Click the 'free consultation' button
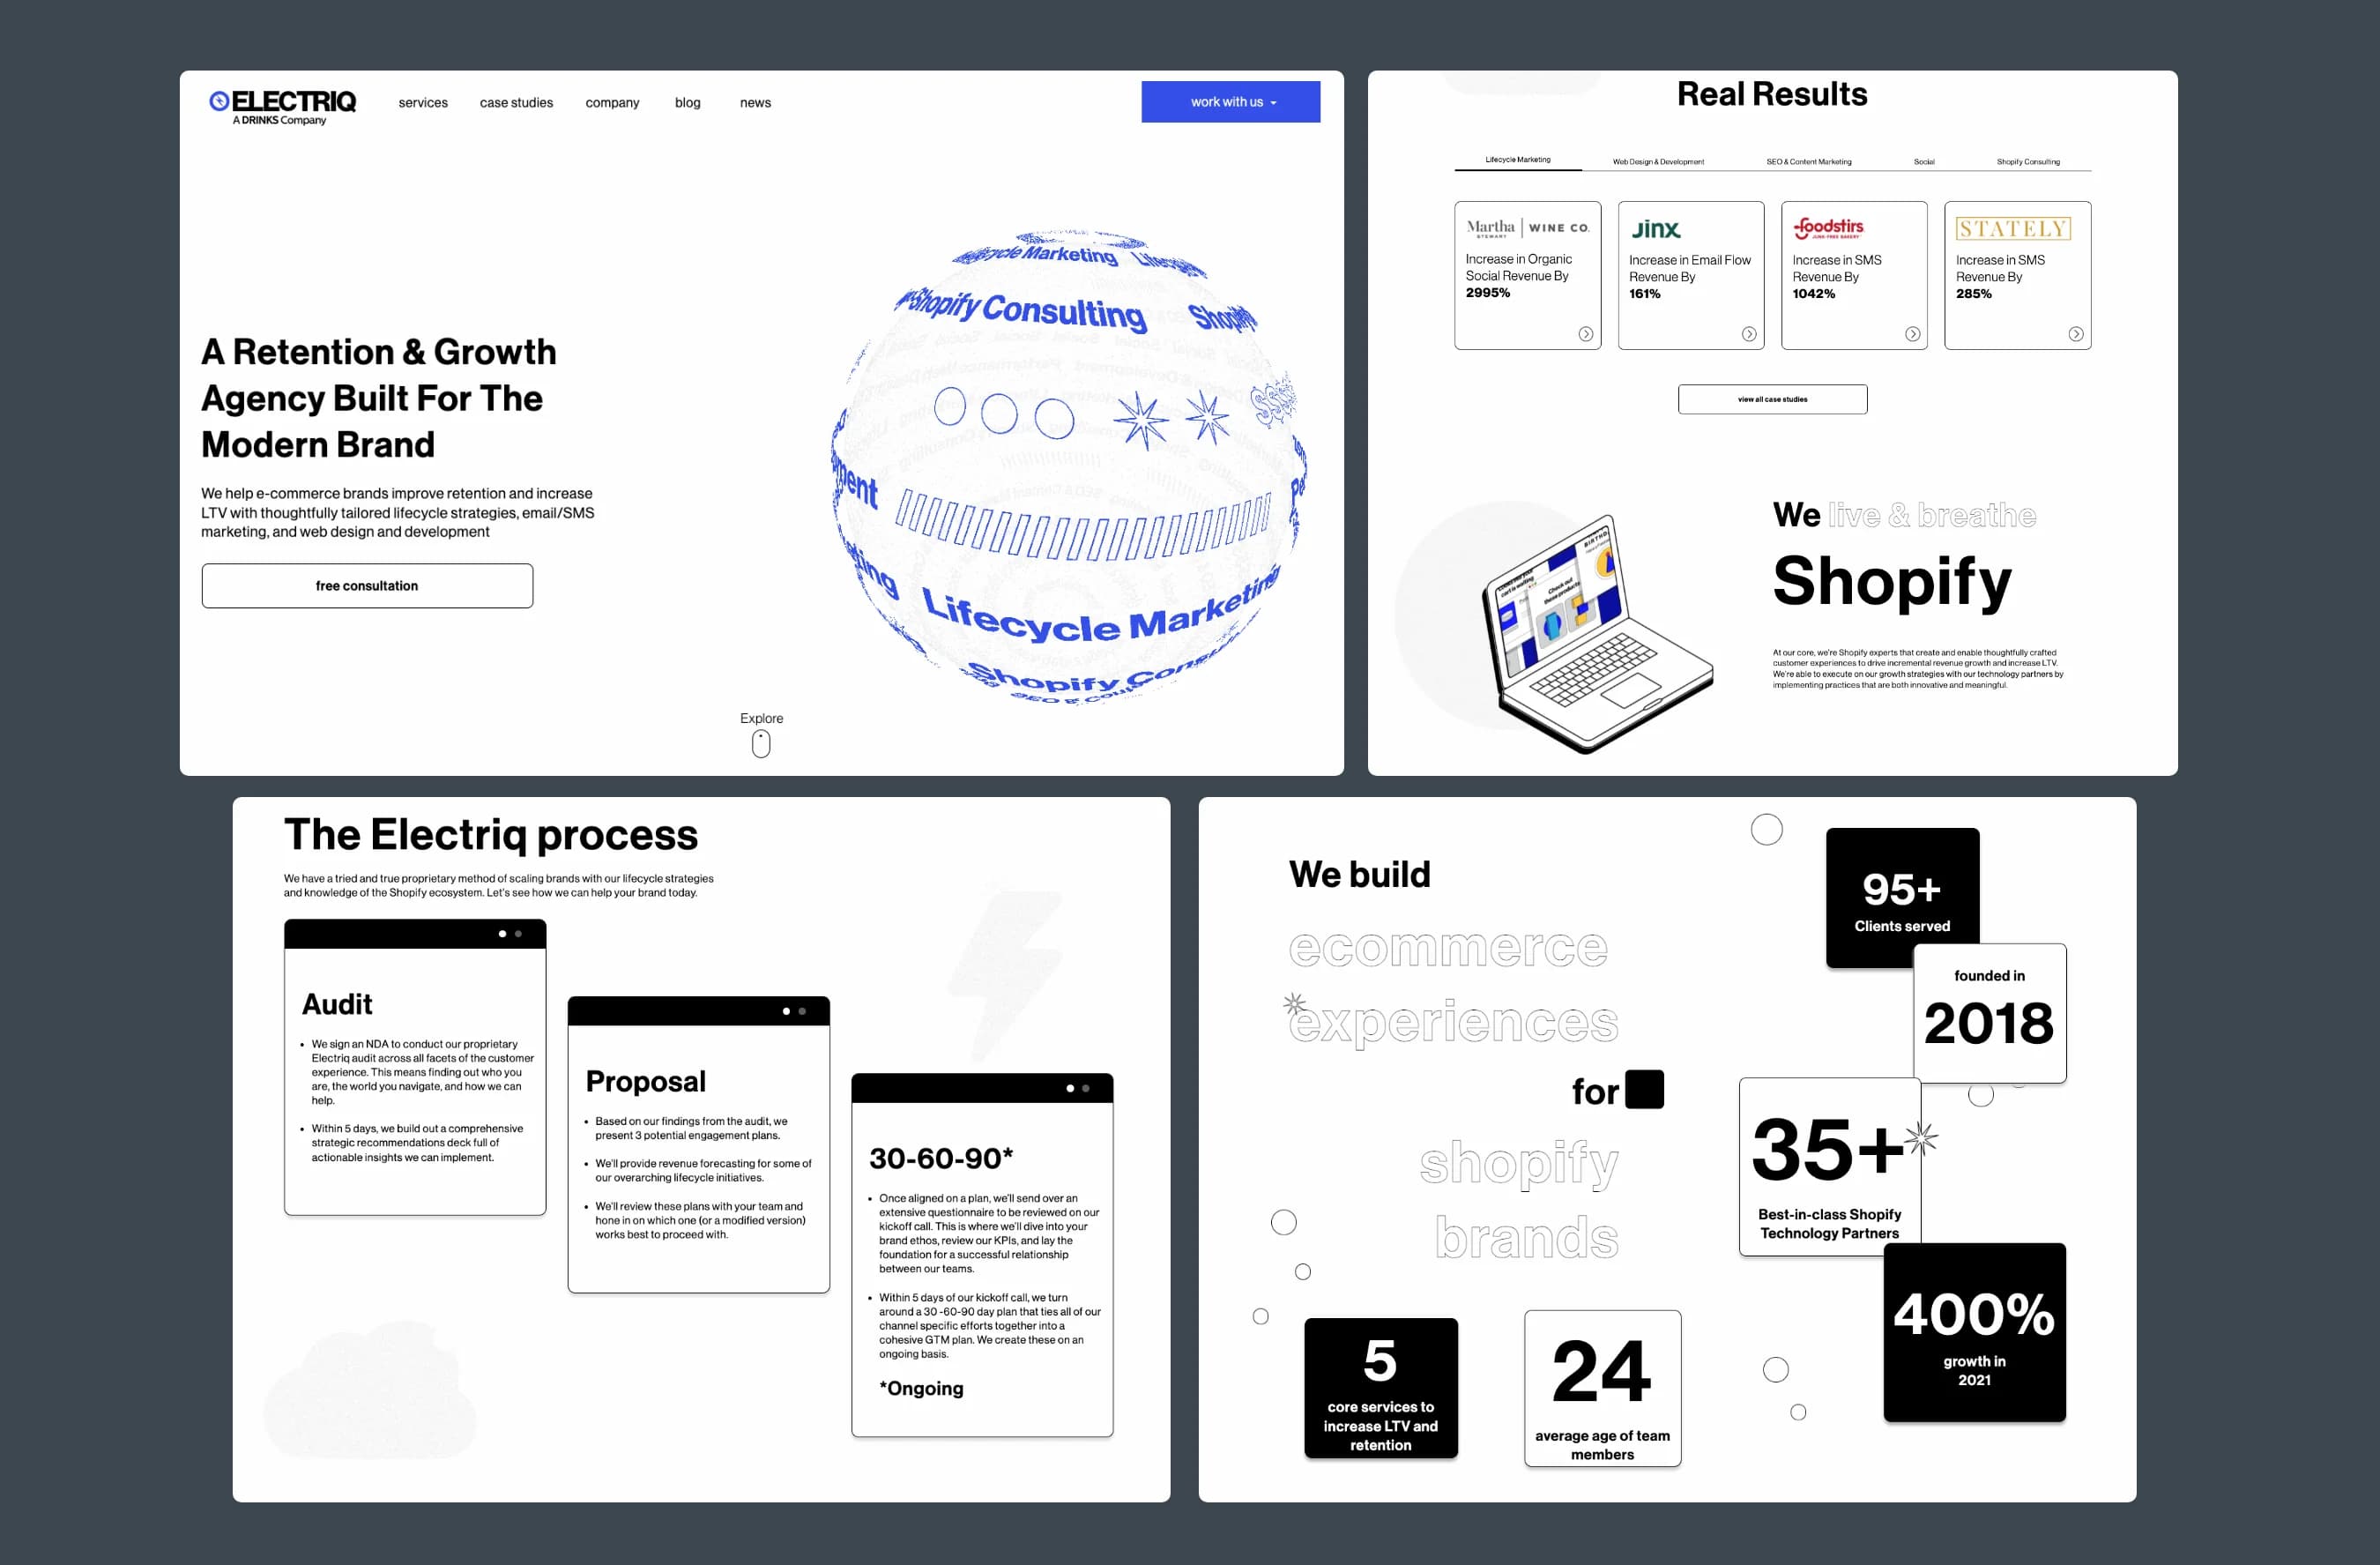 [367, 585]
